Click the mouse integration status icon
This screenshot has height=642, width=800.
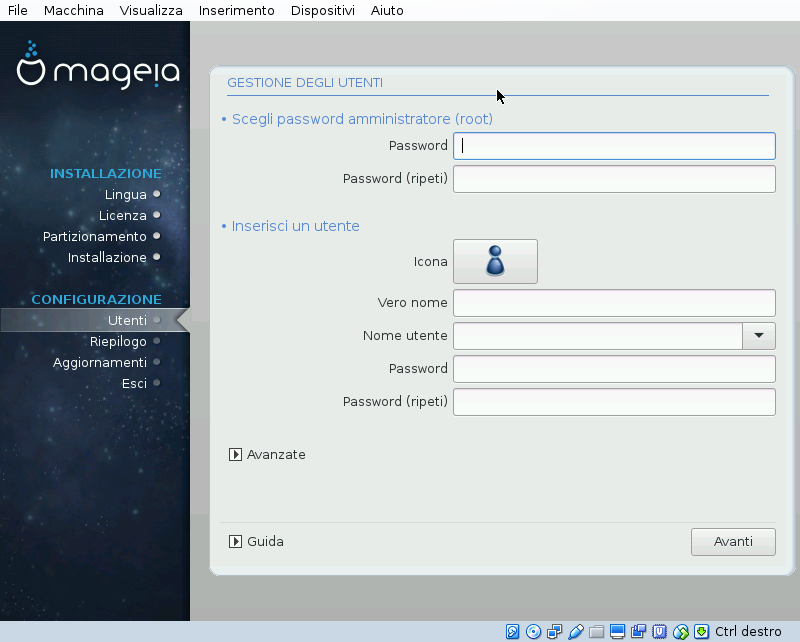[681, 632]
